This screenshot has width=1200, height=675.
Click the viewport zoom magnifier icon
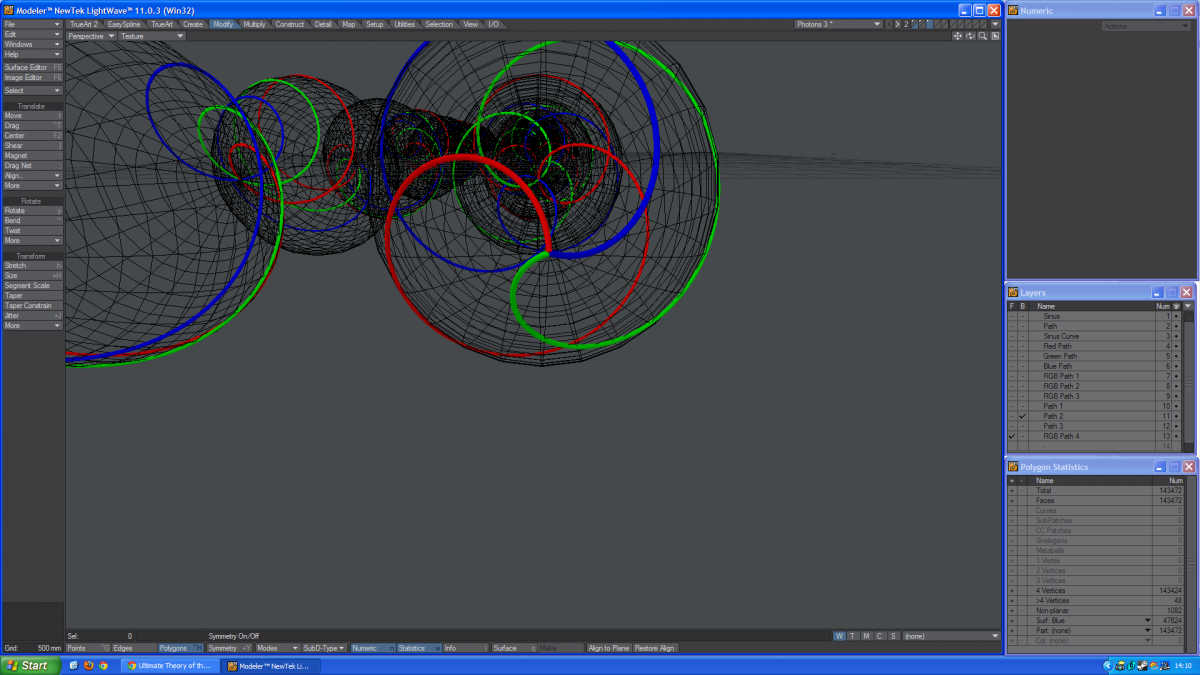click(983, 36)
